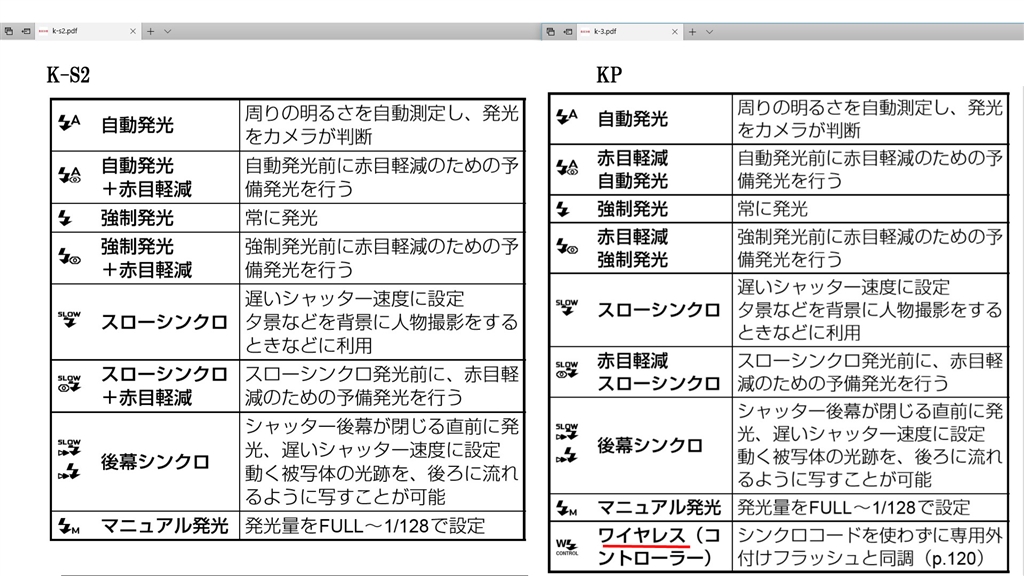Click the underlined ワイヤレス text in KP table
1024x576 pixels.
(642, 536)
